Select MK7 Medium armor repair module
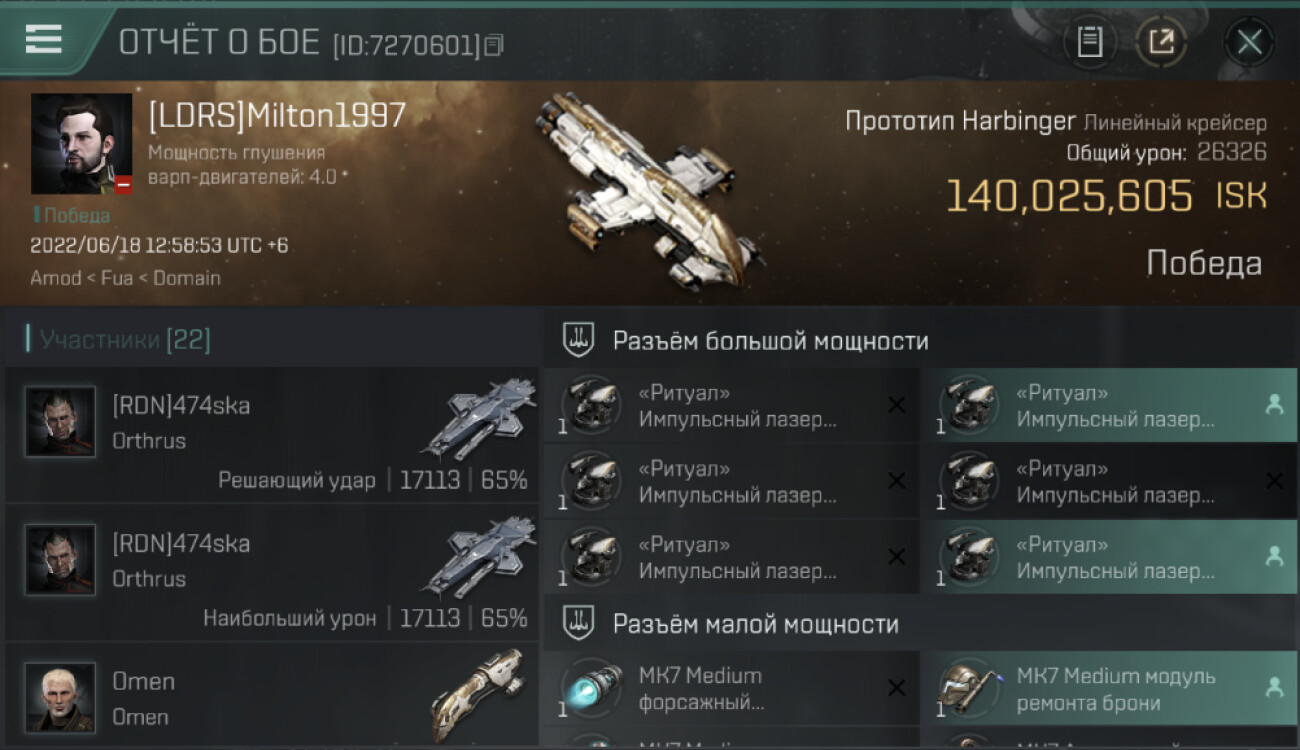 (x=1110, y=689)
